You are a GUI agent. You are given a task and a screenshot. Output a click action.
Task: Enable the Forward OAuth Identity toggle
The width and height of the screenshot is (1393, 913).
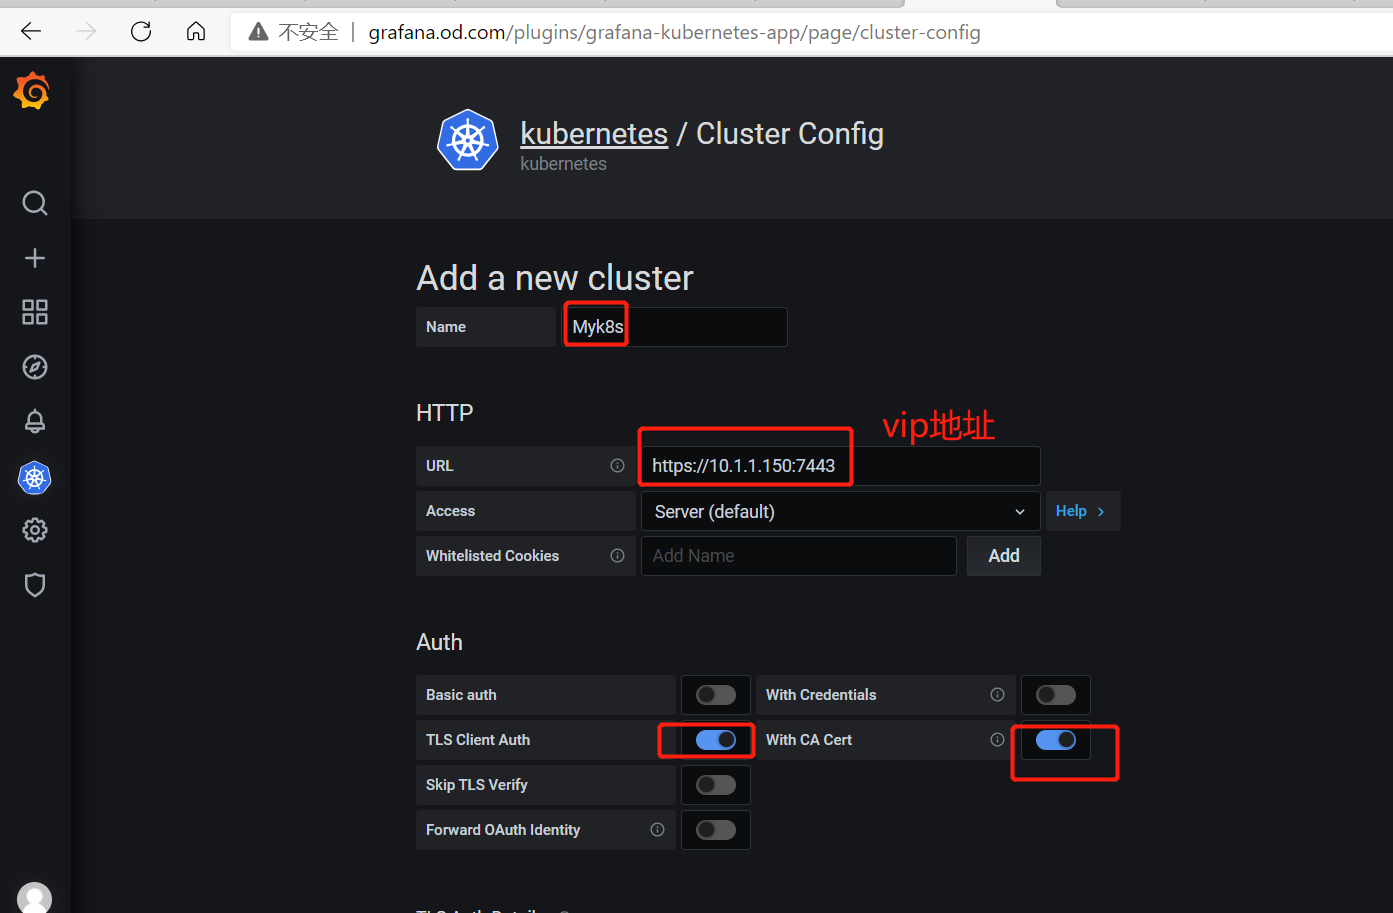[716, 830]
